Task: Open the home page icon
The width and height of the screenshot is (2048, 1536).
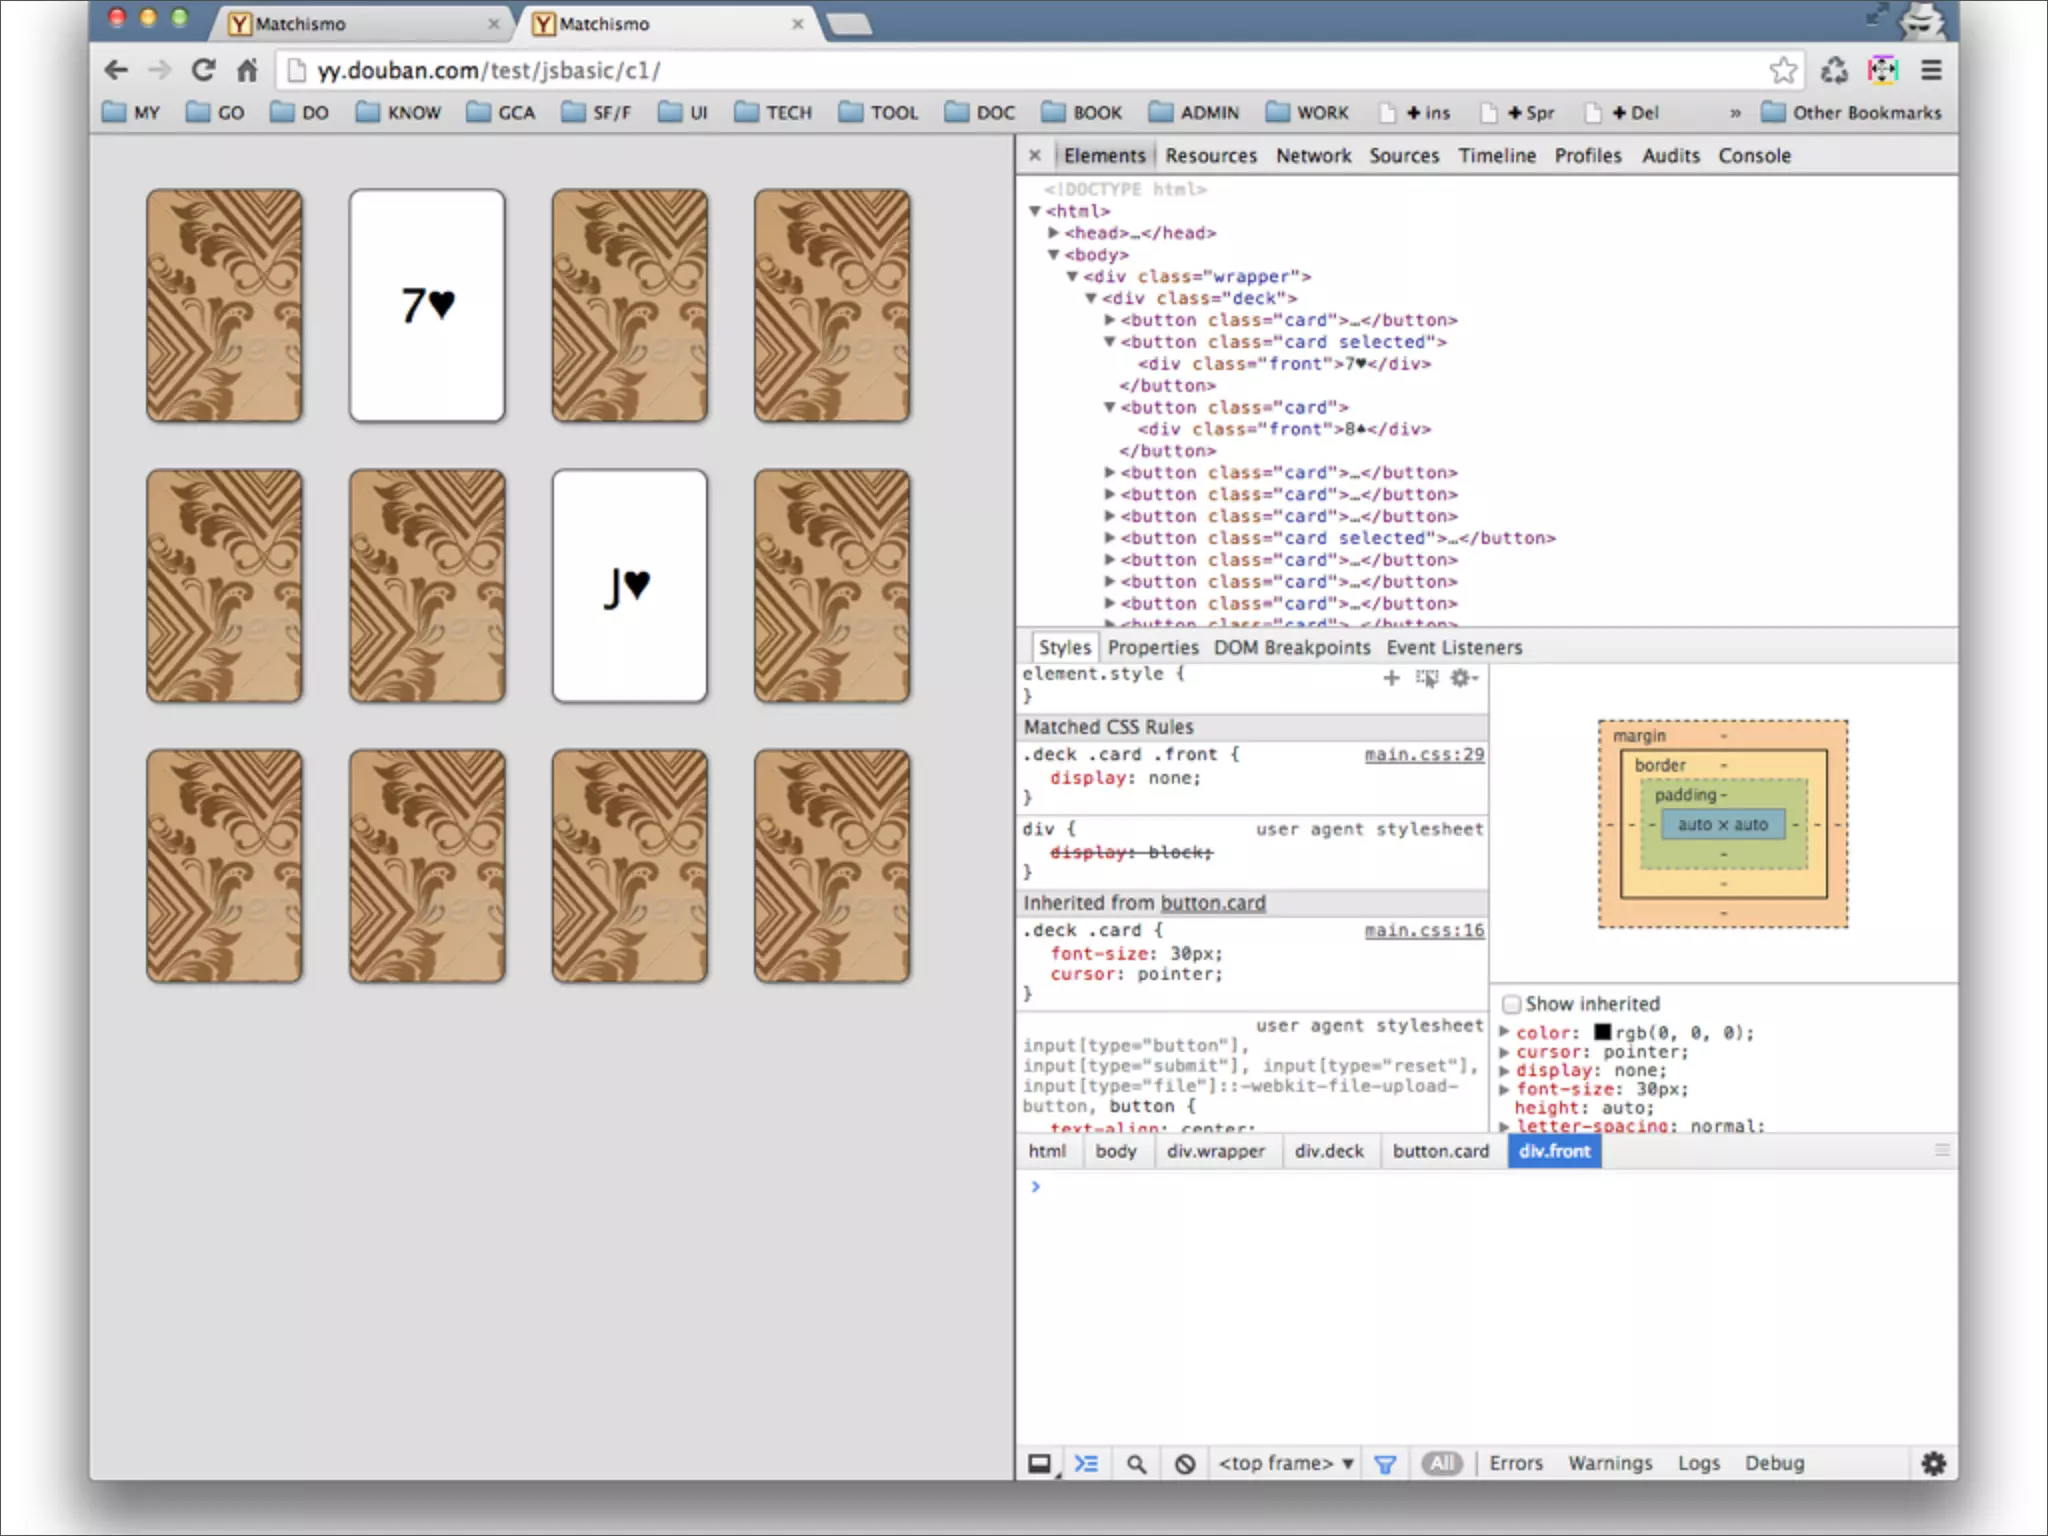Action: pyautogui.click(x=247, y=70)
